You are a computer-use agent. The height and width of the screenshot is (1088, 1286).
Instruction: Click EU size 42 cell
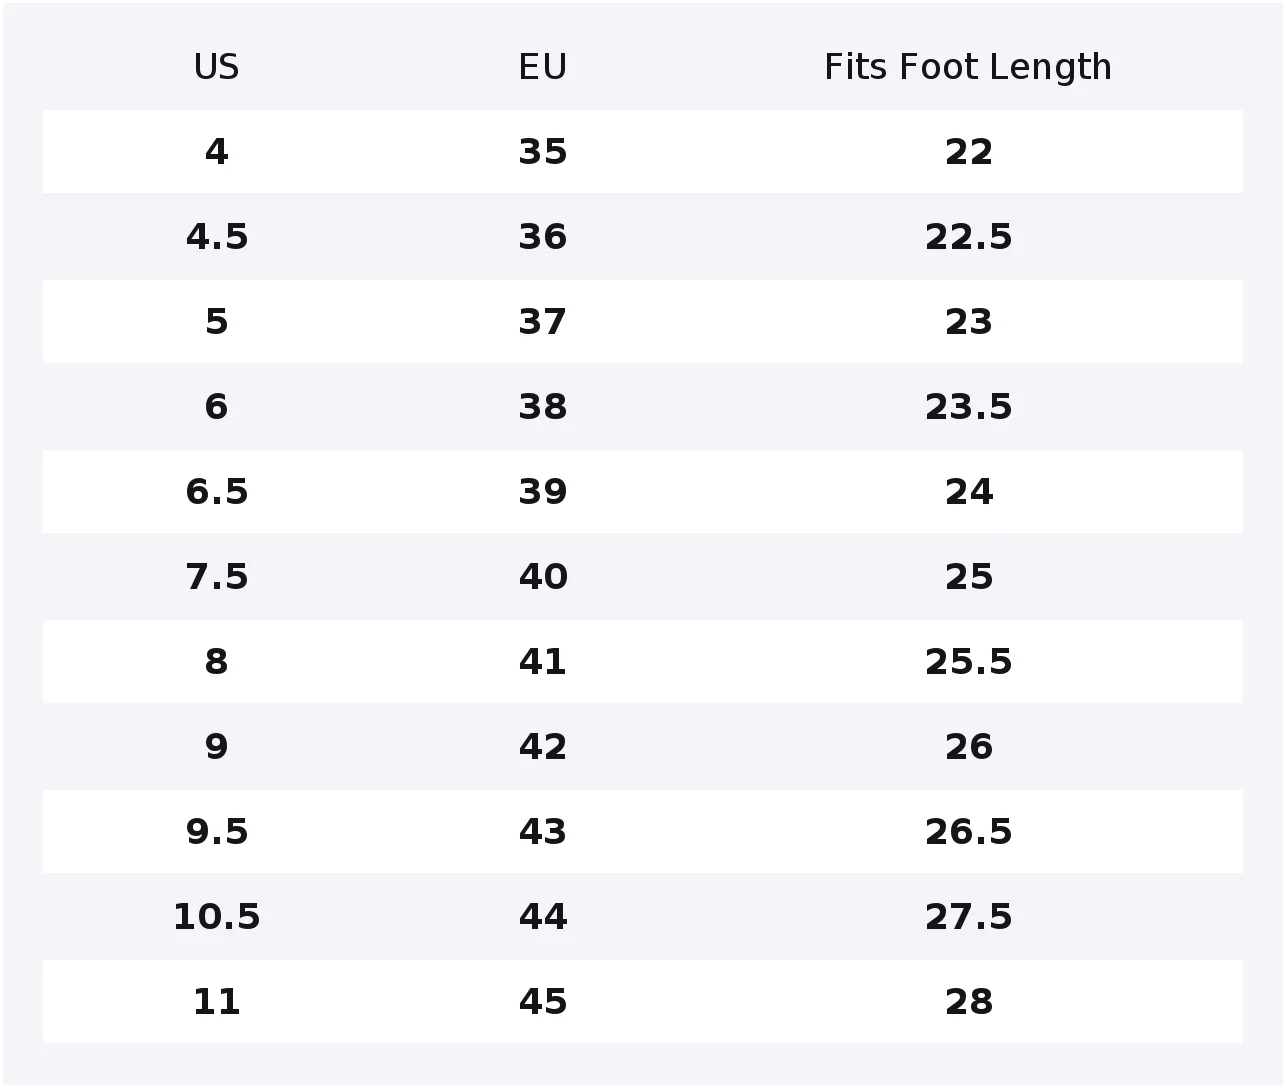tap(543, 747)
